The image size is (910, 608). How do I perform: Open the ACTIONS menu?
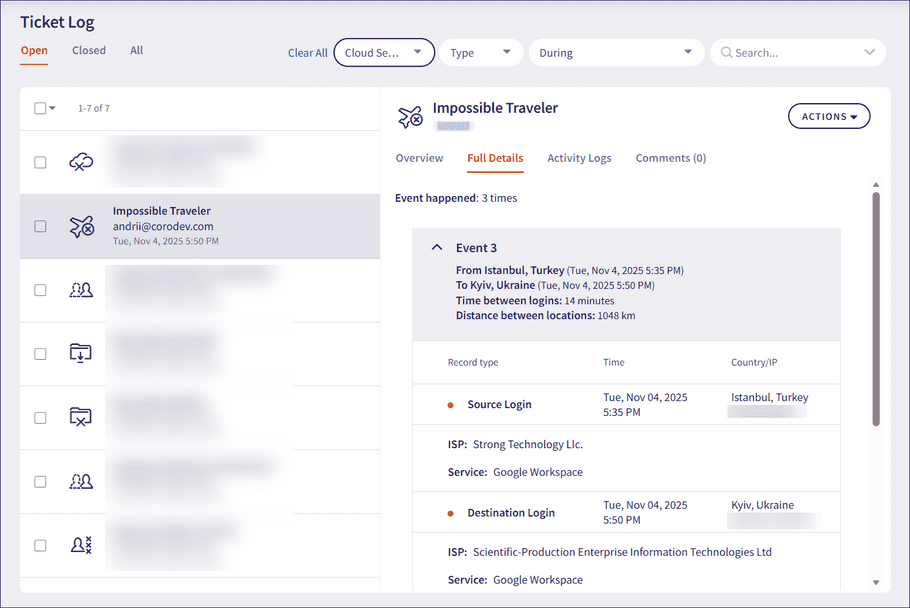coord(828,116)
